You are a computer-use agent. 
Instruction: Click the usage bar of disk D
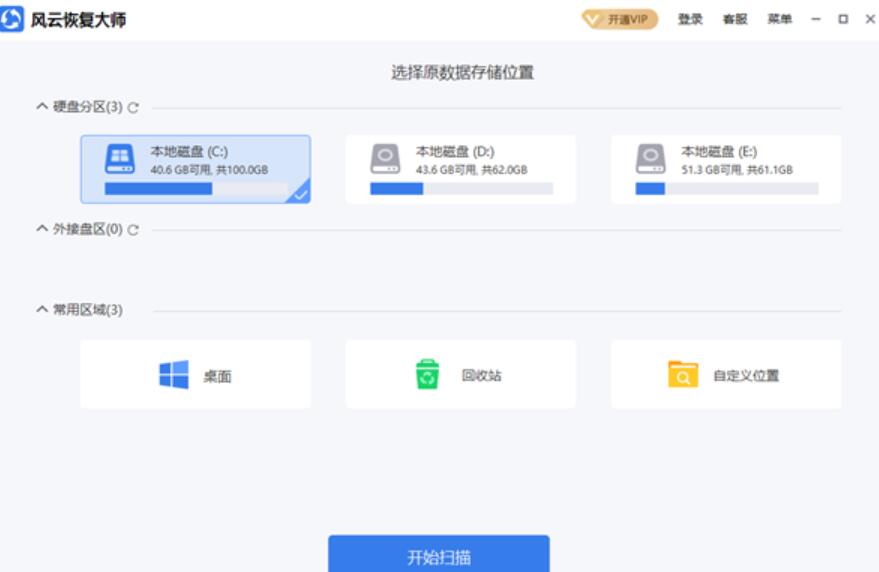click(461, 189)
